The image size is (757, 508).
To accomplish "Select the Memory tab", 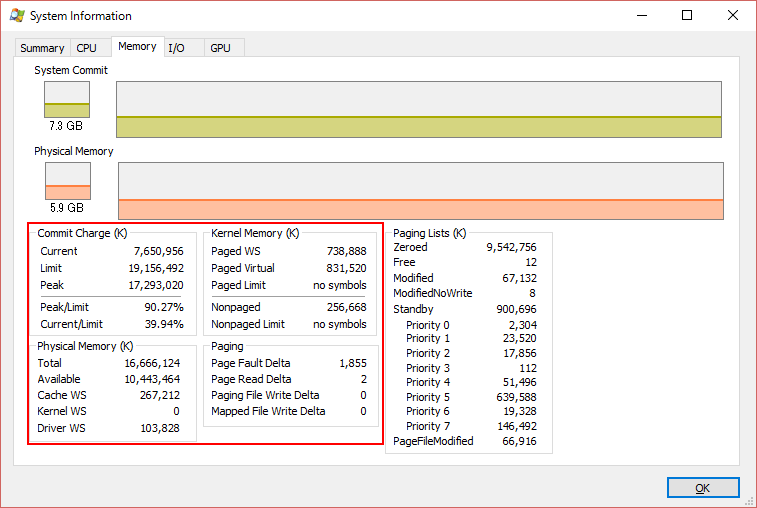I will (x=138, y=46).
